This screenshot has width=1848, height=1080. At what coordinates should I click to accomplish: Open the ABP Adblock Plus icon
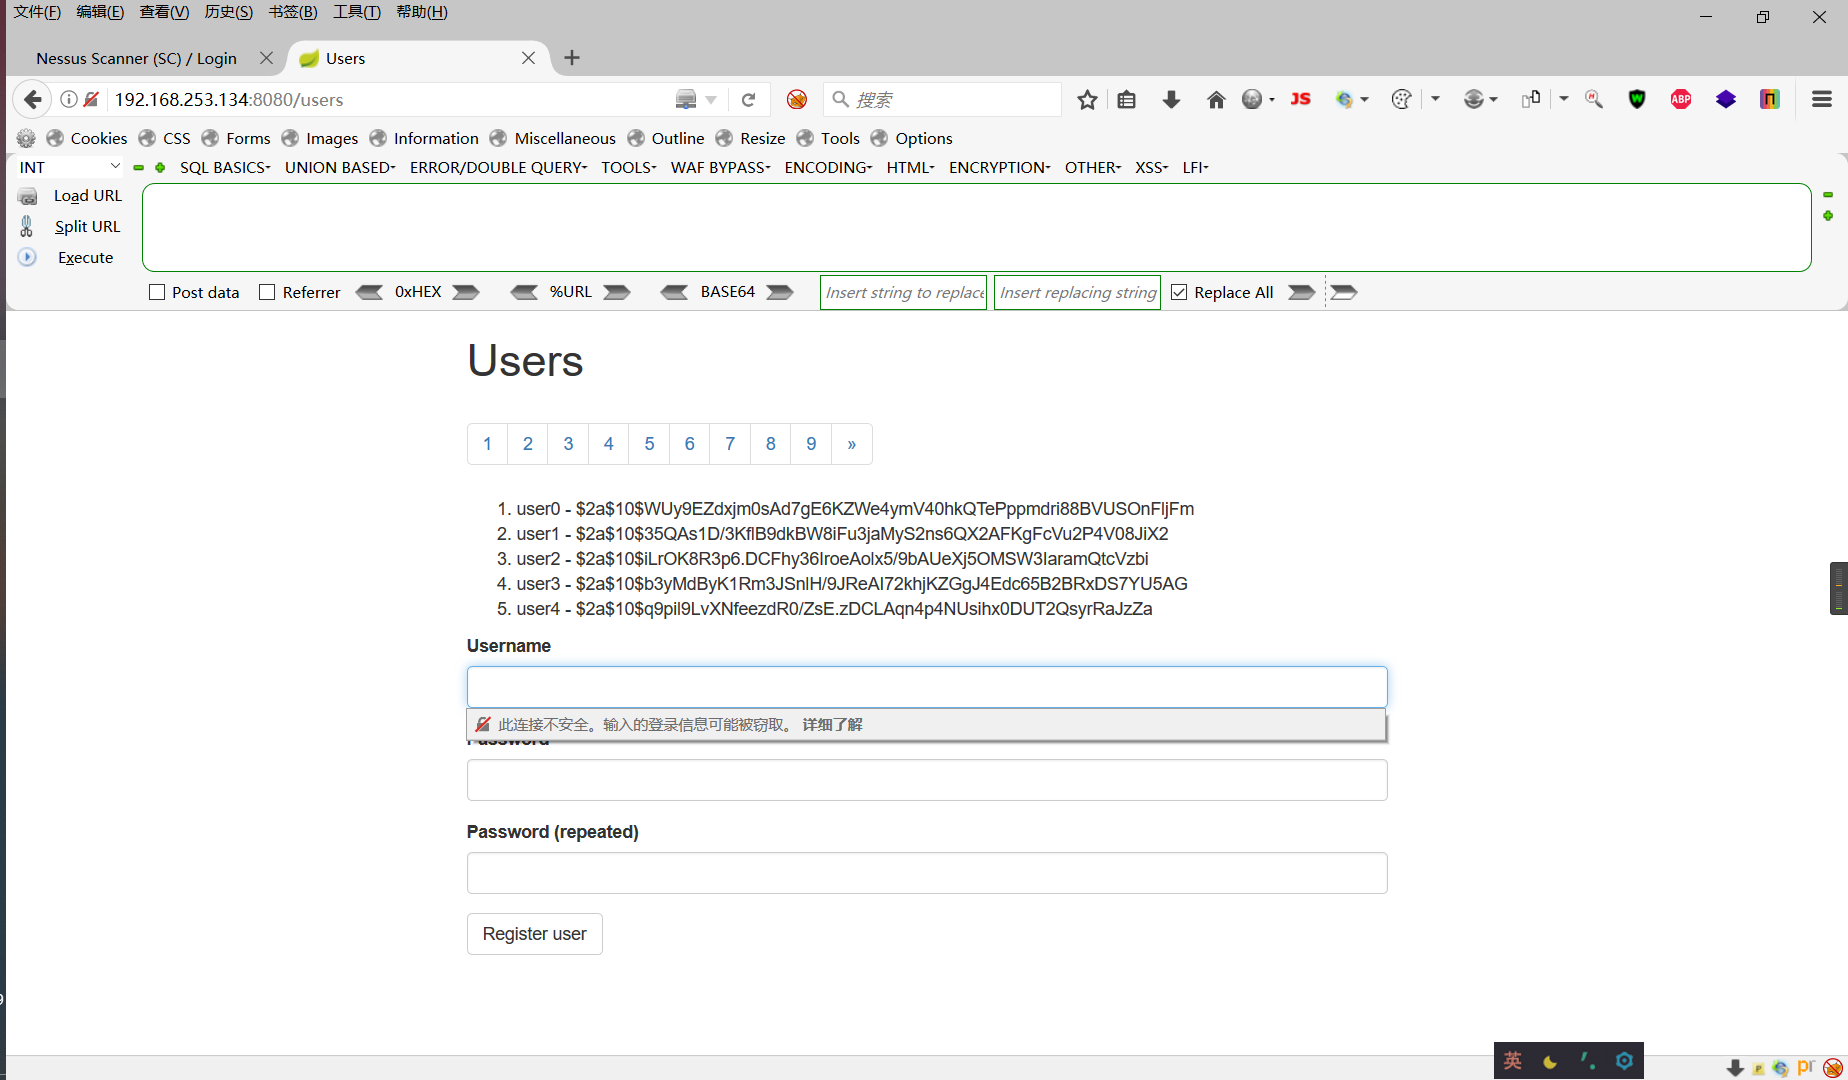coord(1681,99)
